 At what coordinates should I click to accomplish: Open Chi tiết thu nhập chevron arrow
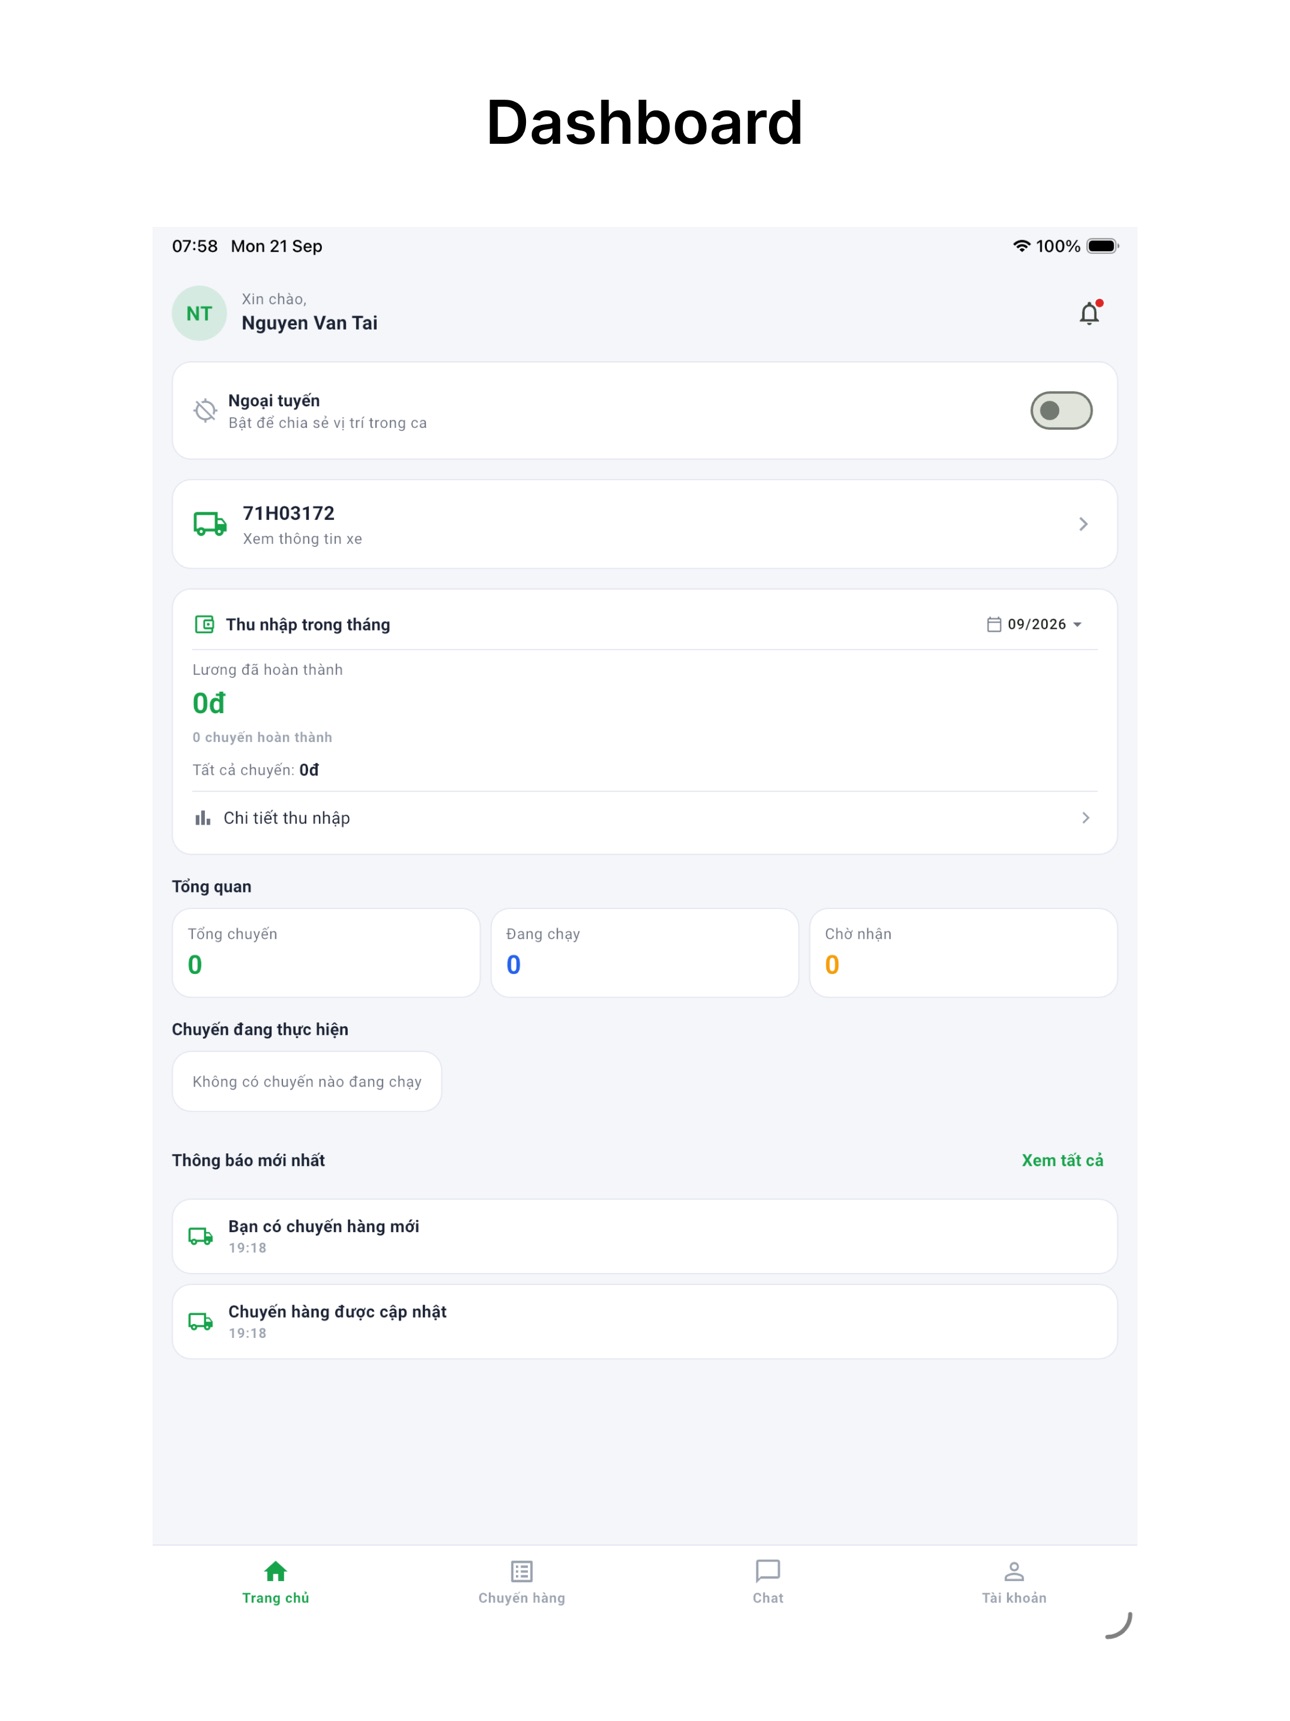(x=1085, y=818)
